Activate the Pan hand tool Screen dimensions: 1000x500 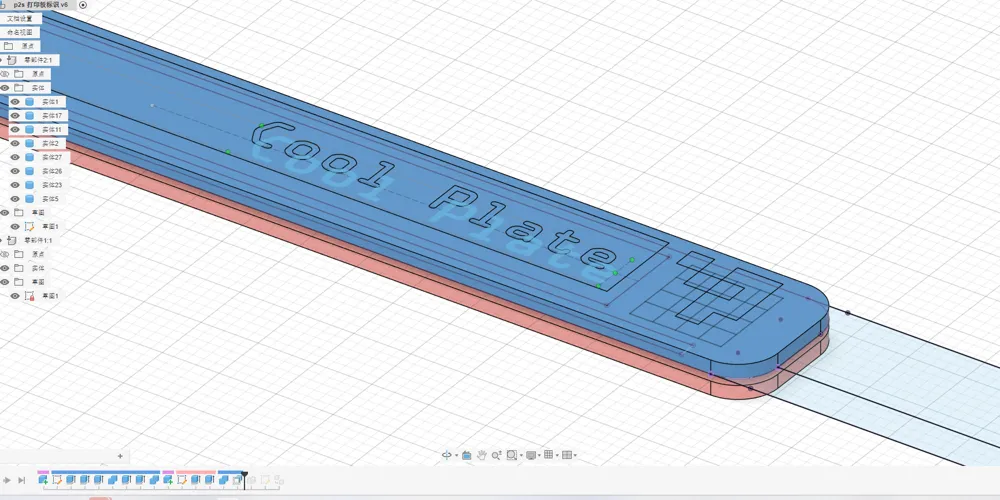[x=482, y=455]
